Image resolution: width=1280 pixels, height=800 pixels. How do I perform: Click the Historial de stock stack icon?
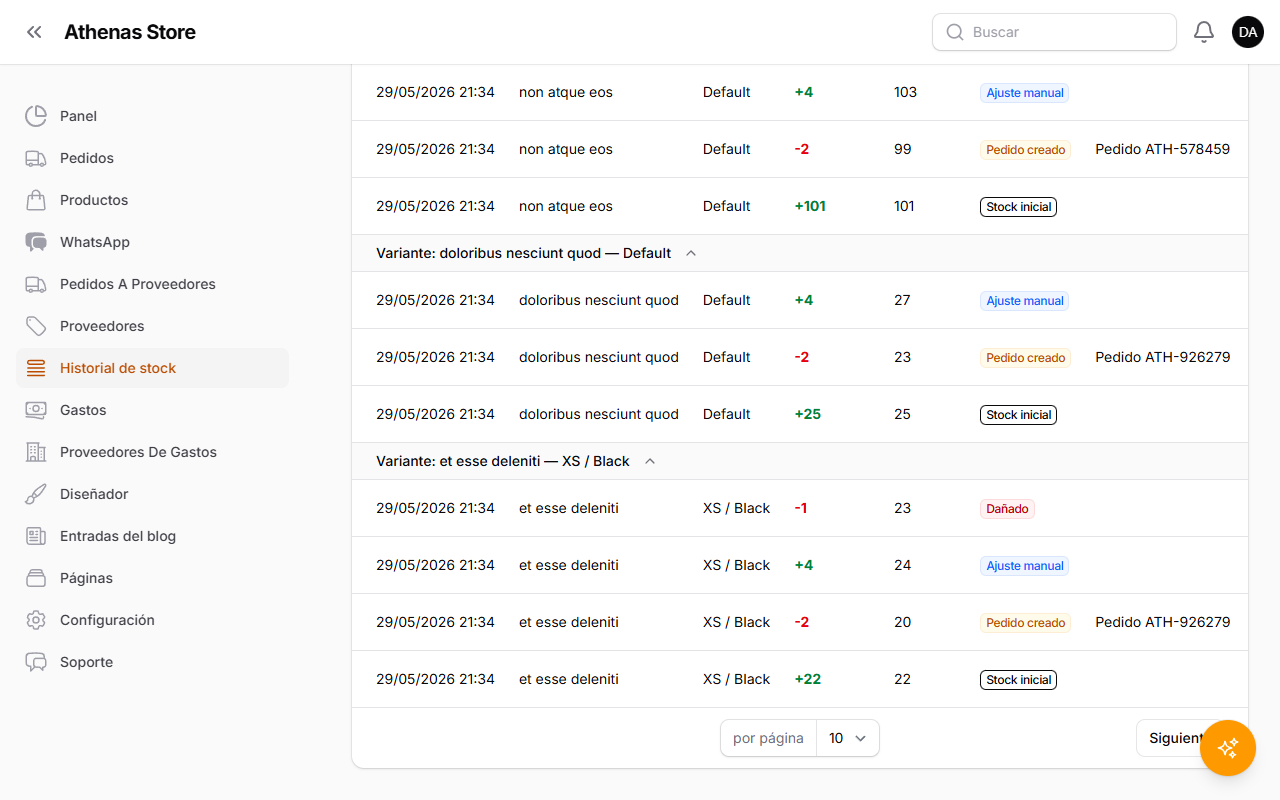(x=36, y=368)
